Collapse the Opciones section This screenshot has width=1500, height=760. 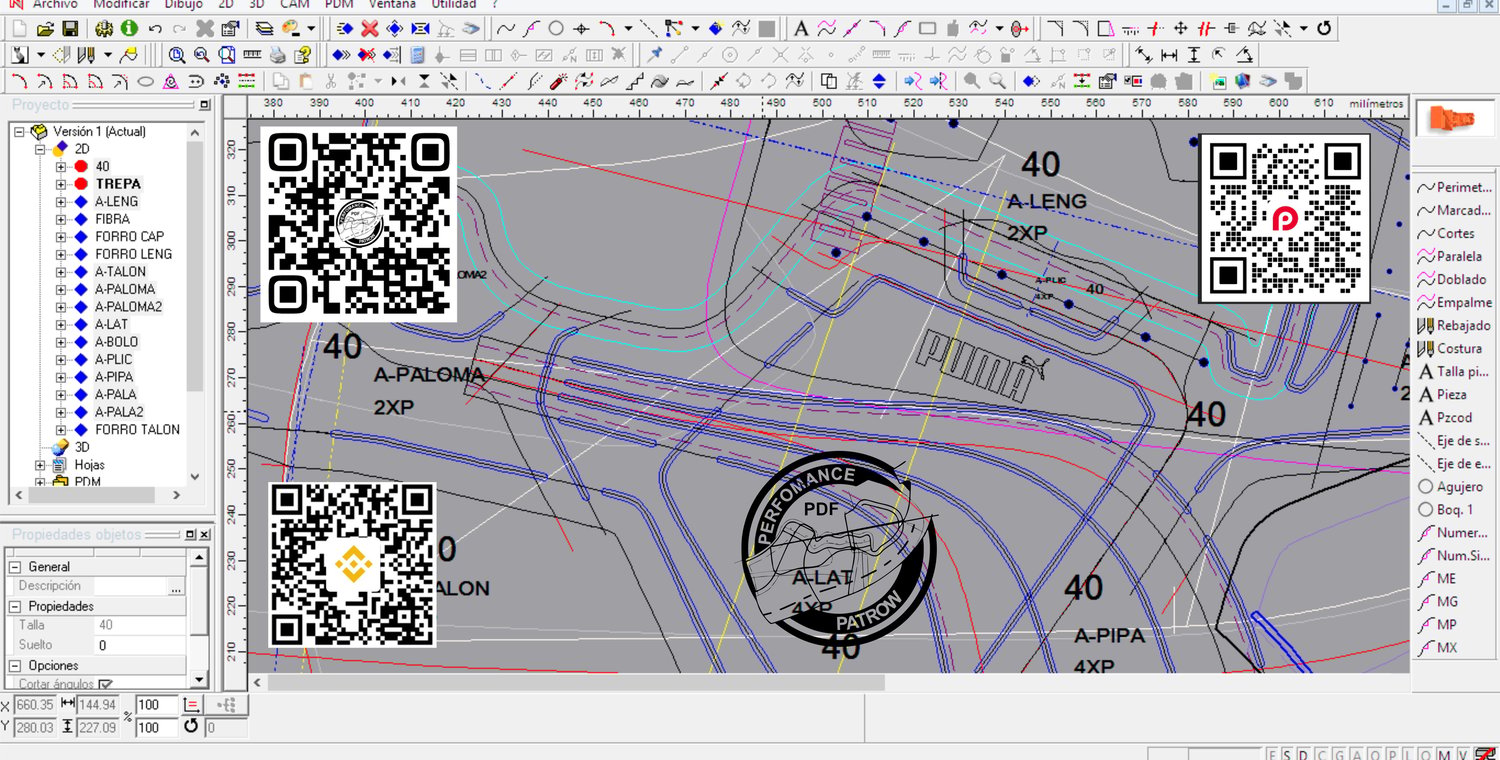coord(16,665)
